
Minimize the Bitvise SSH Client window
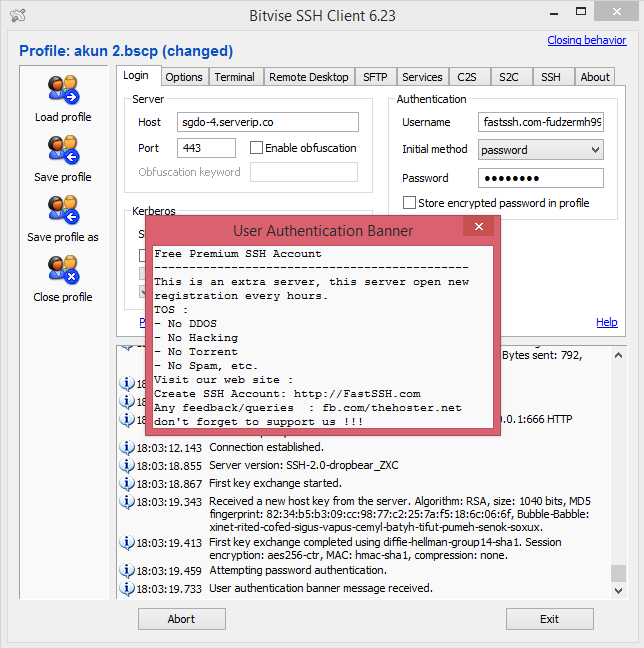[554, 13]
